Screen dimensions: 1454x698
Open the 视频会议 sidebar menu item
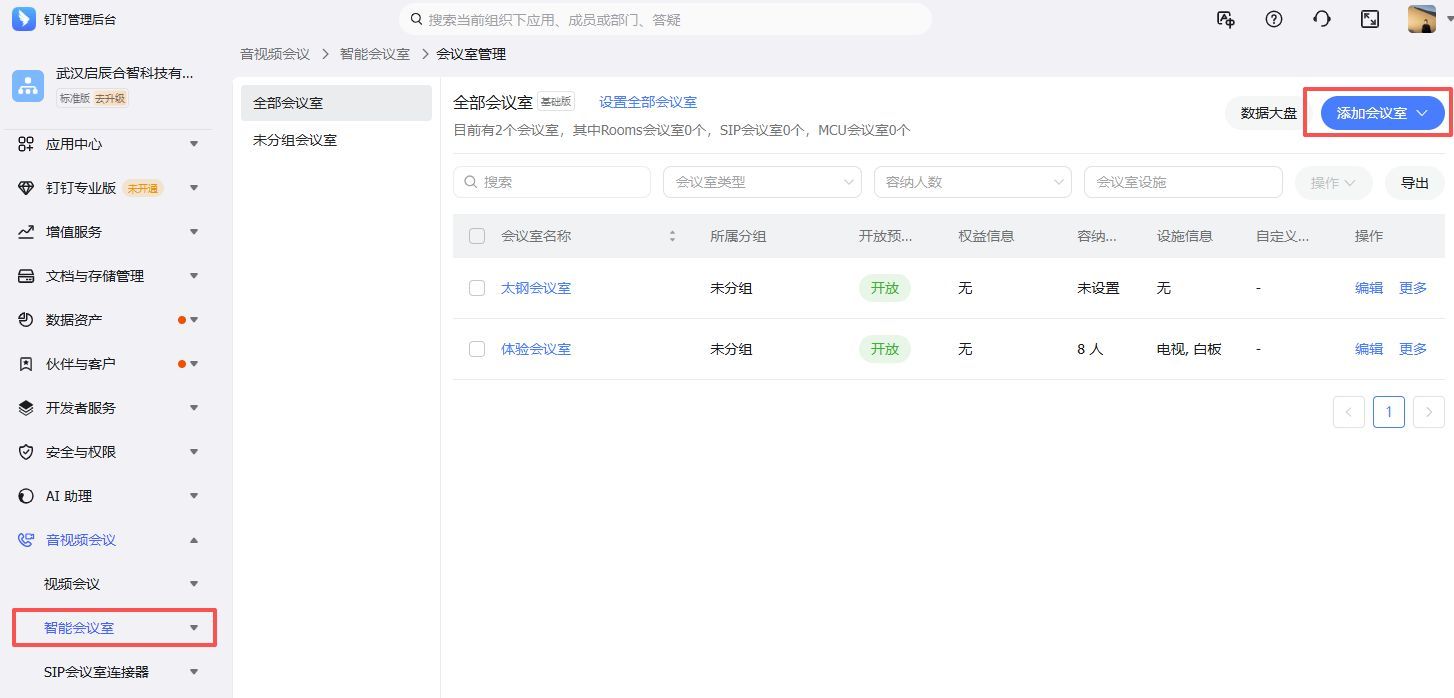tap(72, 584)
